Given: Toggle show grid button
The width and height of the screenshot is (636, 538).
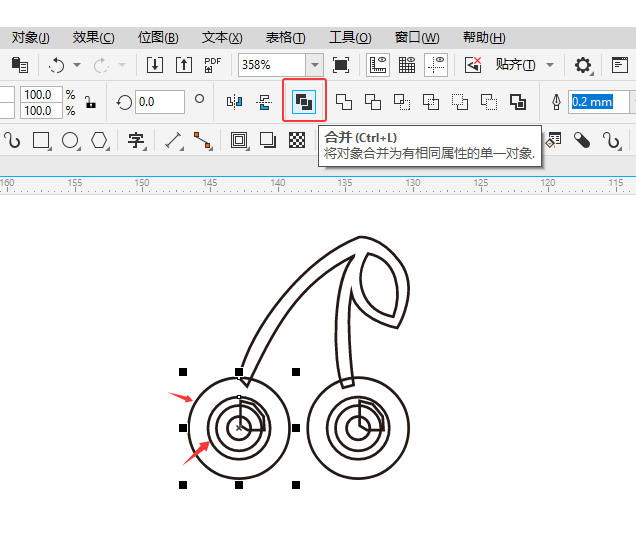Looking at the screenshot, I should 407,65.
